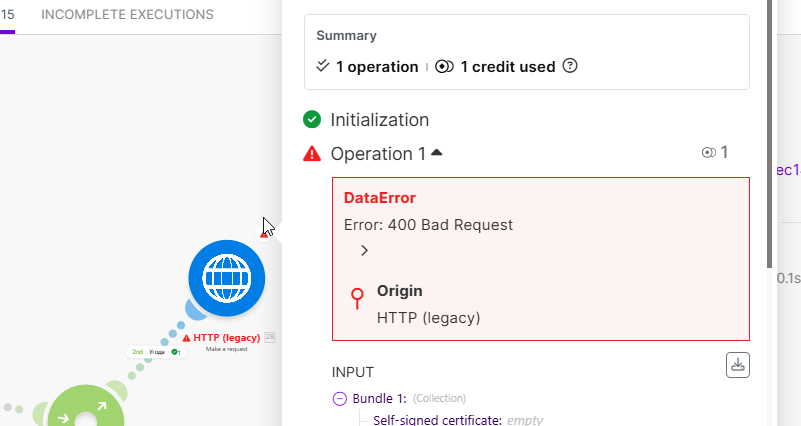The image size is (801, 426).
Task: Click the Initialization step label
Action: point(380,120)
